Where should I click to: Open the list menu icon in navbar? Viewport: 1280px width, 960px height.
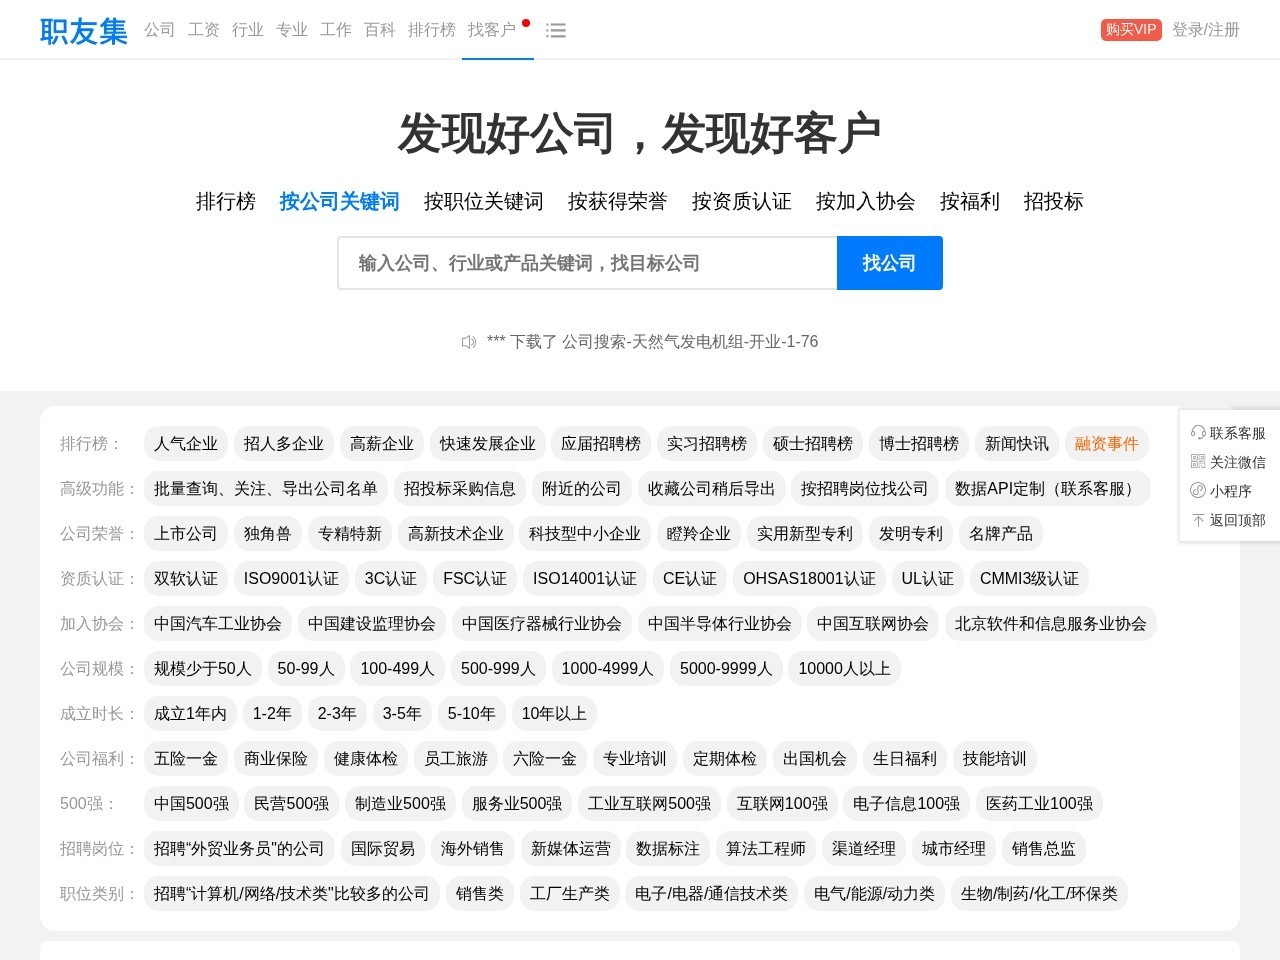pyautogui.click(x=556, y=31)
